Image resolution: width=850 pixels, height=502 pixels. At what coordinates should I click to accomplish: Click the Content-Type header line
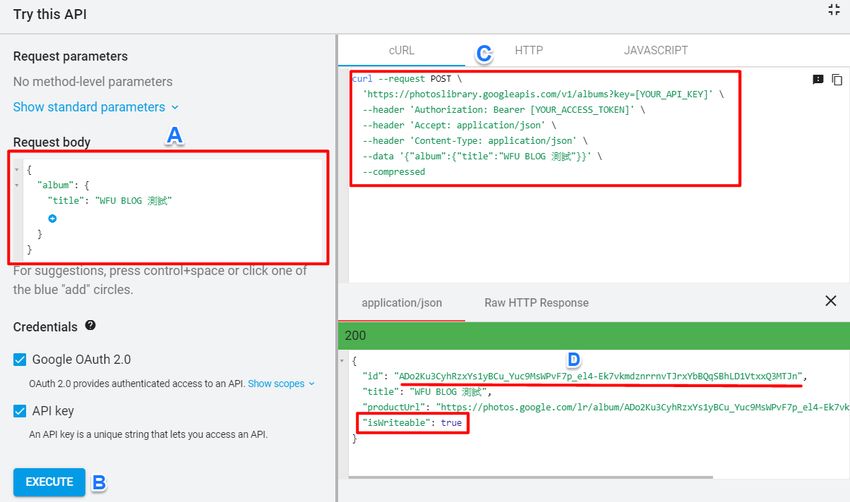[x=475, y=141]
